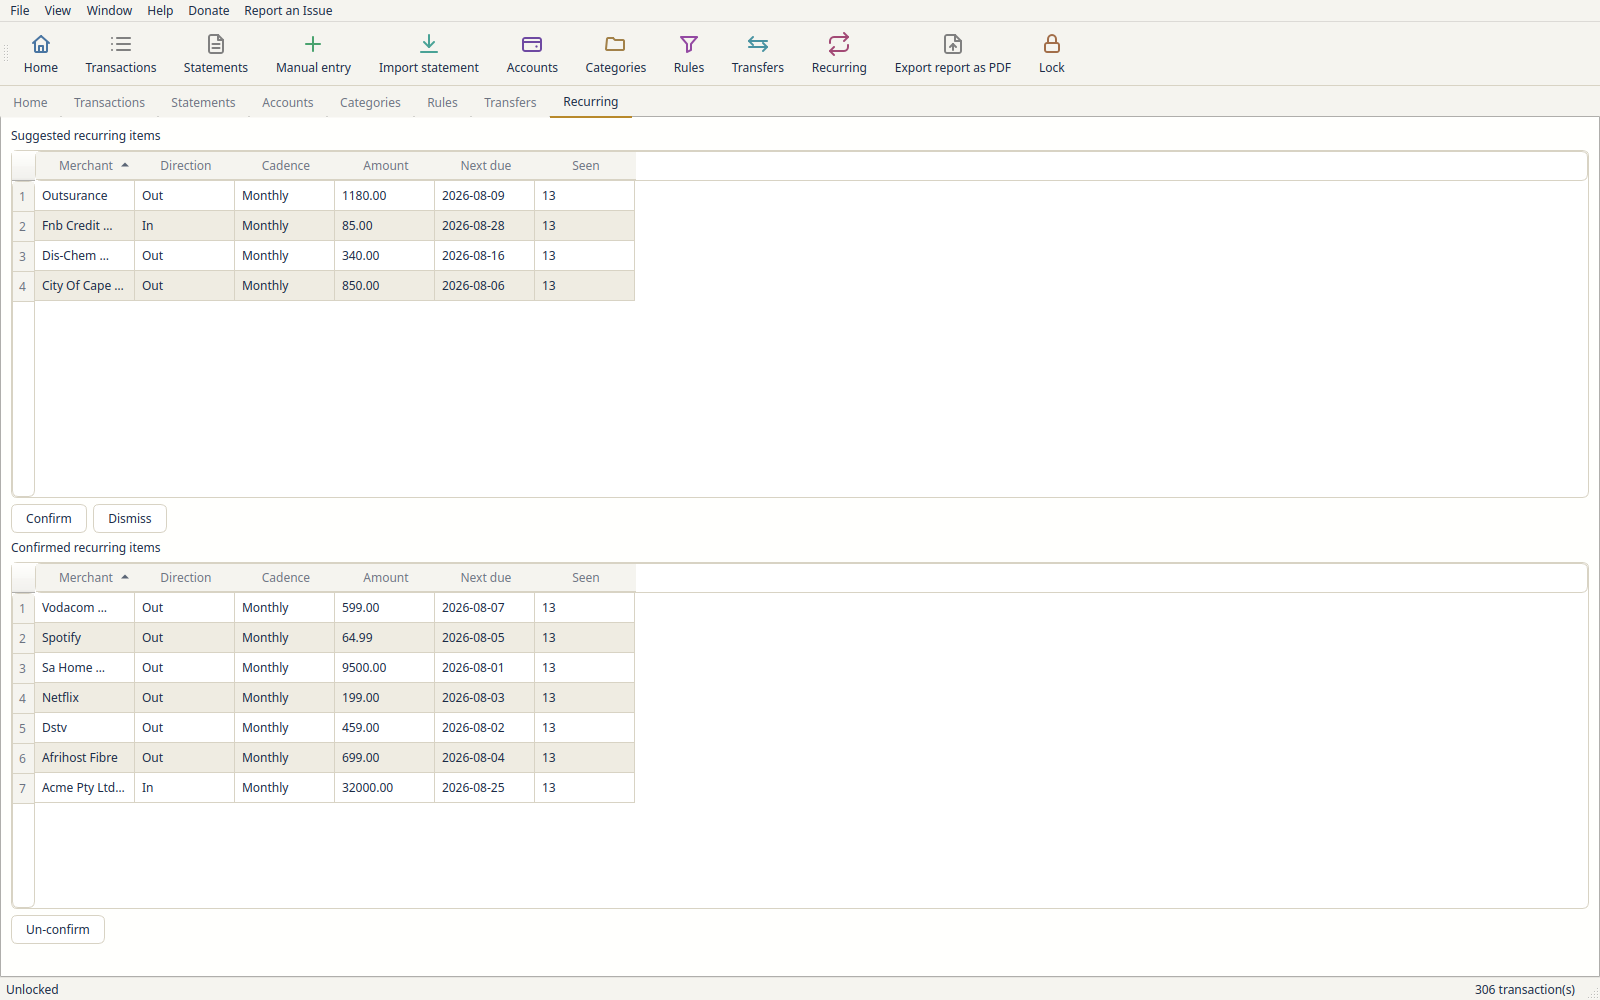Click the 2026-08-28 next due cell
The width and height of the screenshot is (1600, 1000).
(x=485, y=226)
